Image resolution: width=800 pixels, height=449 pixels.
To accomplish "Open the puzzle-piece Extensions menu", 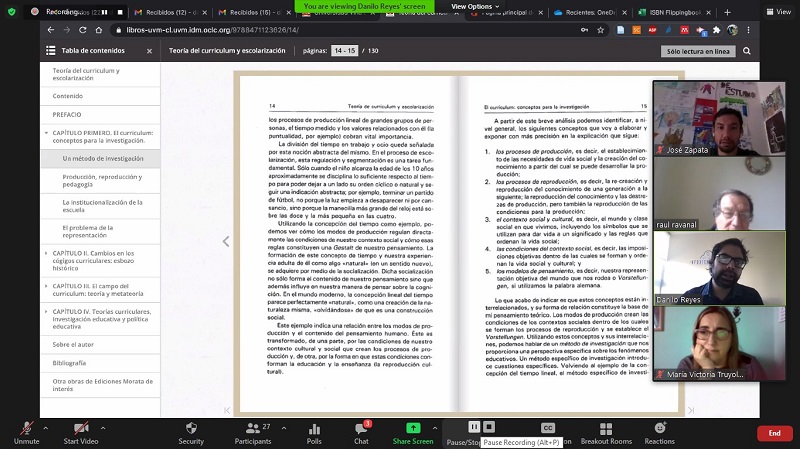I will coord(716,30).
